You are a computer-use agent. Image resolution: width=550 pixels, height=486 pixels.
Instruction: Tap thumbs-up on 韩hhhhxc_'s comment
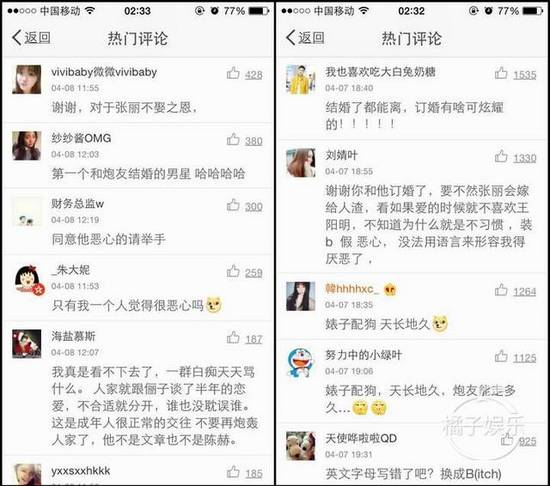coord(501,290)
